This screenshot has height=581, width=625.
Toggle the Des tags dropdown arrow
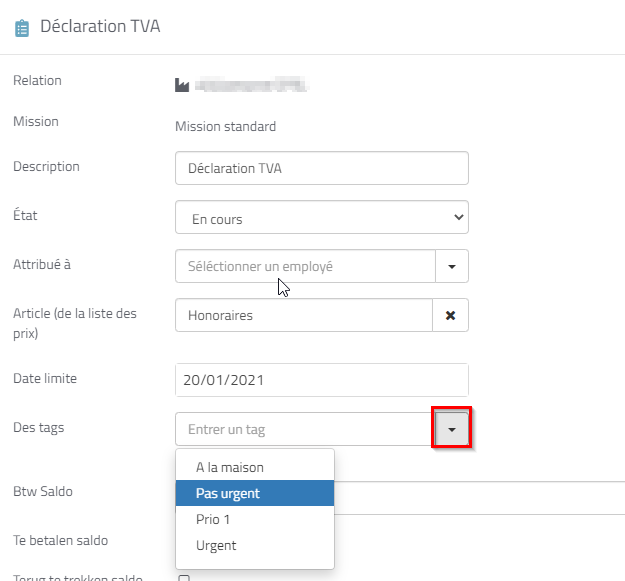pos(452,429)
